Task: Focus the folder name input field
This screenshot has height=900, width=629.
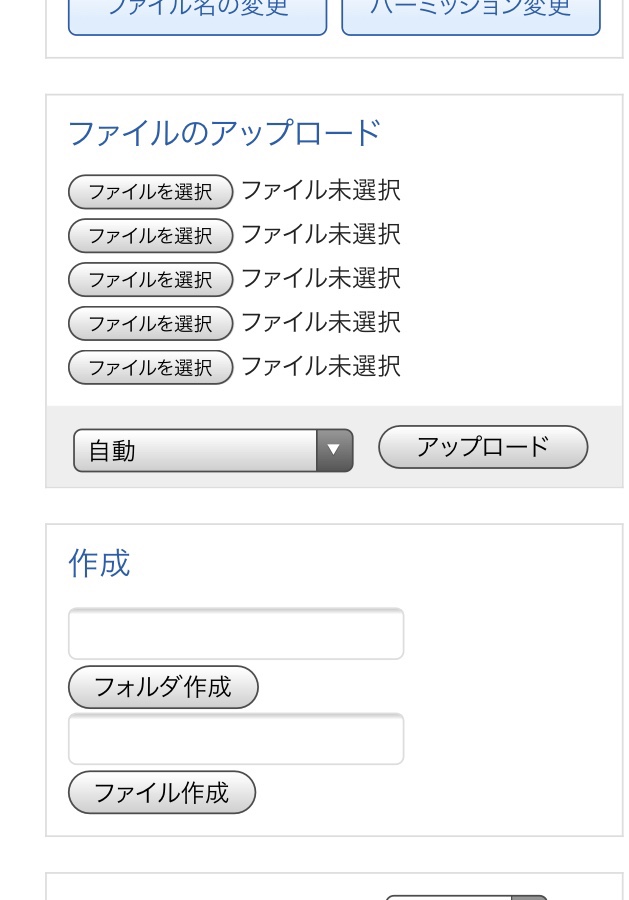Action: coord(236,634)
